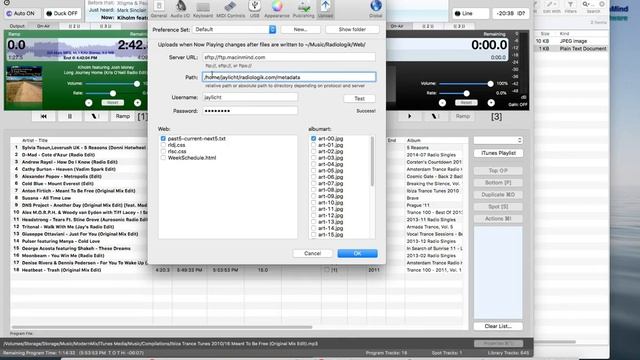The image size is (640, 360).
Task: Open the Preference Set Default dropdown
Action: (x=235, y=29)
